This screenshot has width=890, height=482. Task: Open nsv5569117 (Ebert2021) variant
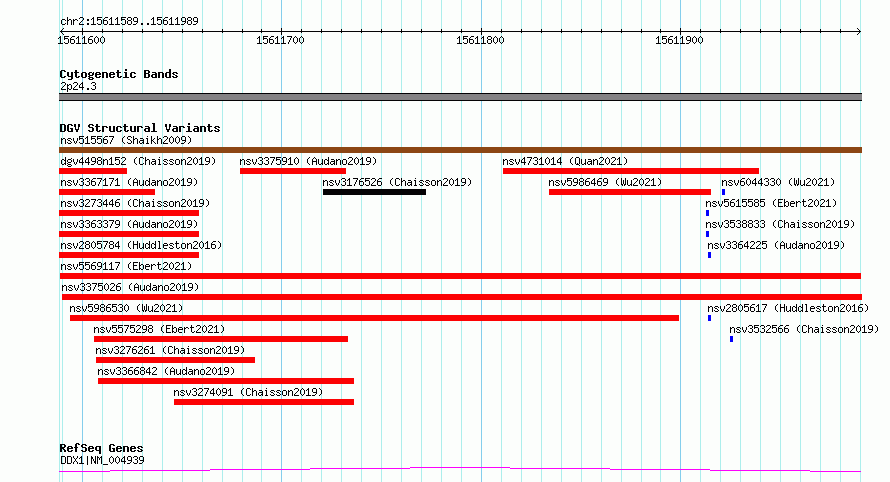126,266
